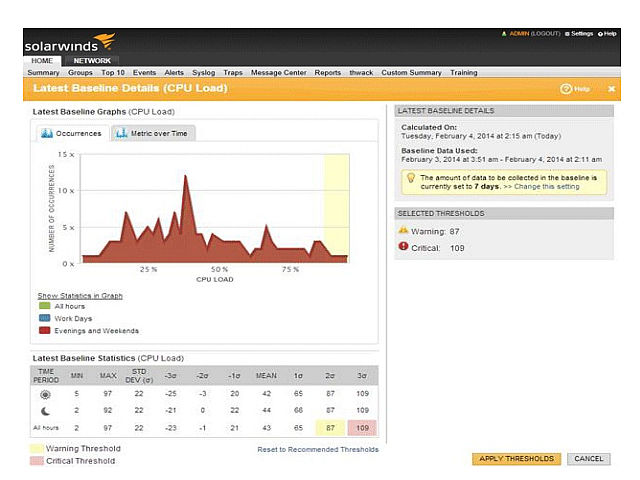Click the highlighted 87 cell in All hours row

coord(330,428)
